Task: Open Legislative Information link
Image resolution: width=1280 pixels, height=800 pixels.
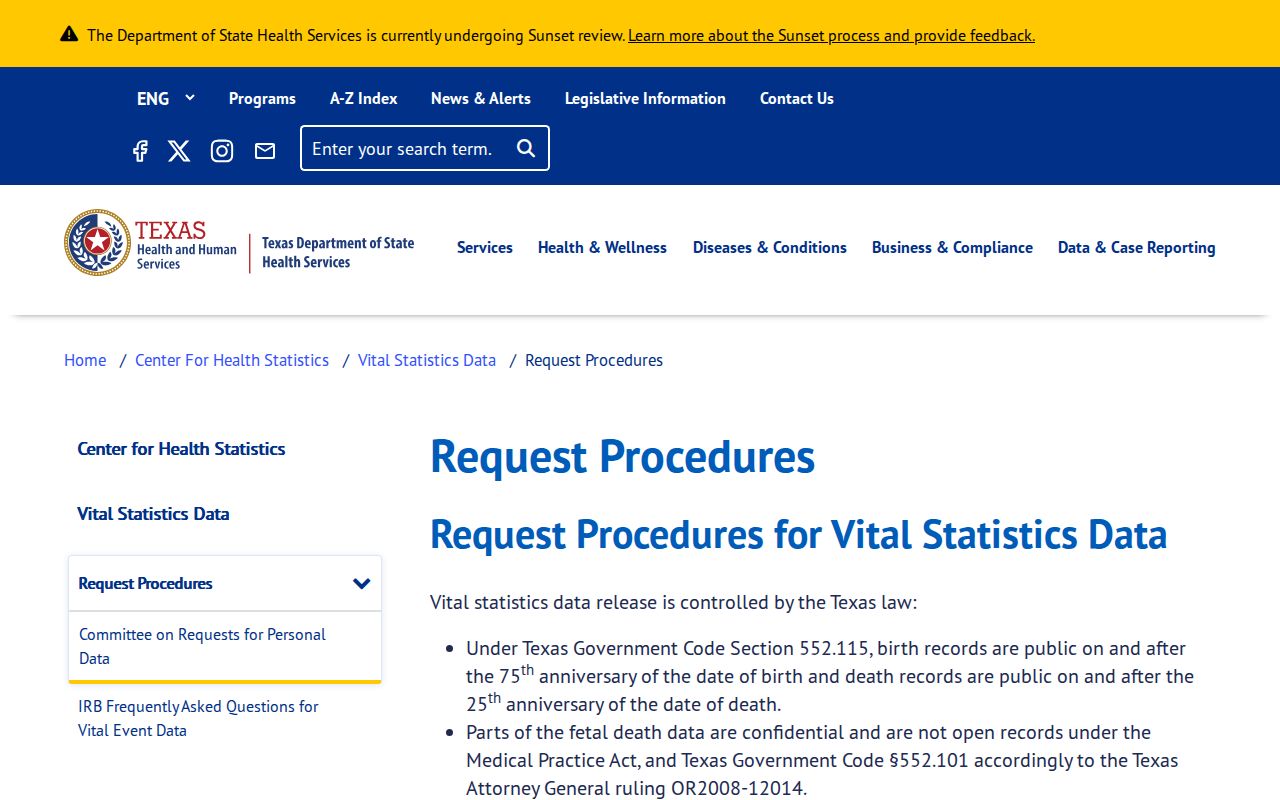Action: pyautogui.click(x=645, y=98)
